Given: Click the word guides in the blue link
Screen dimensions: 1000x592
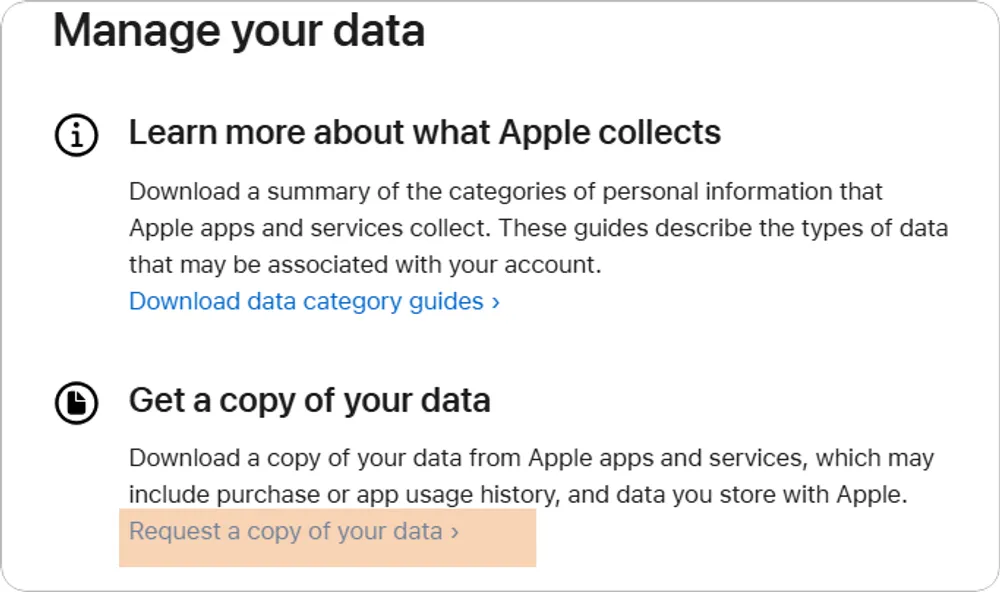Looking at the screenshot, I should [x=447, y=301].
